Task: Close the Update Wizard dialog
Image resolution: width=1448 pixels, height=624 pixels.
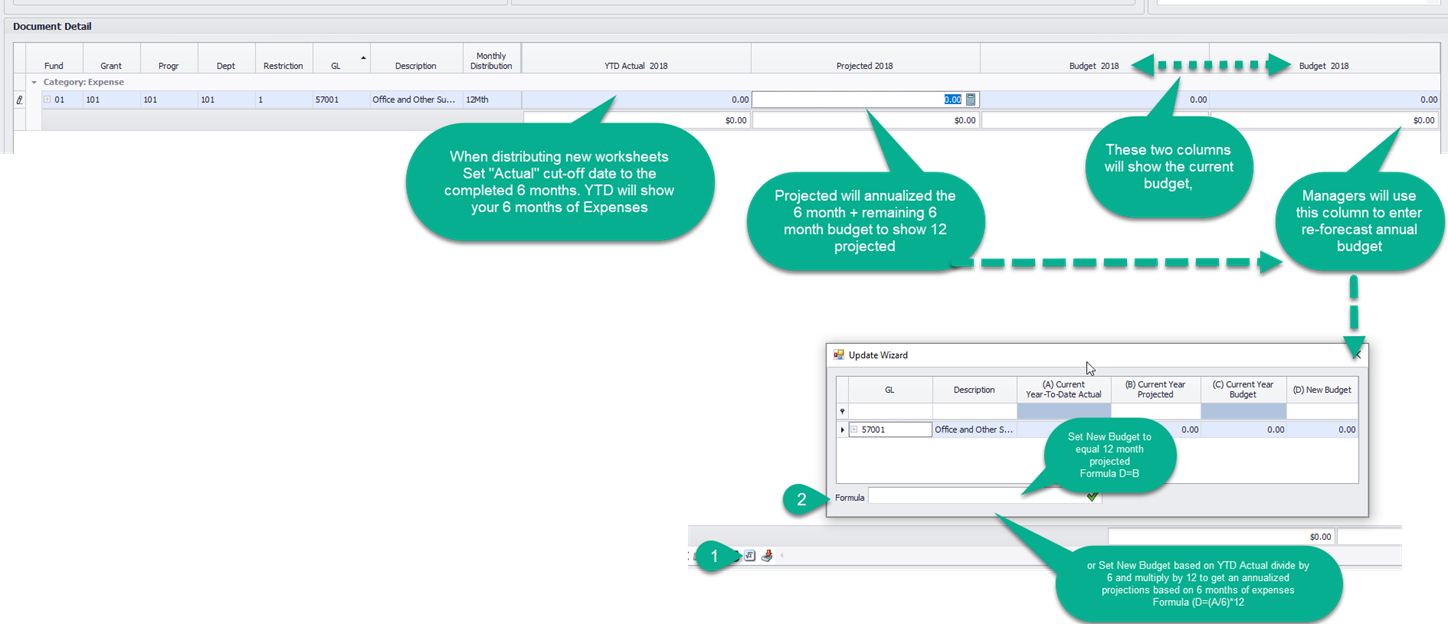Action: click(x=1357, y=353)
